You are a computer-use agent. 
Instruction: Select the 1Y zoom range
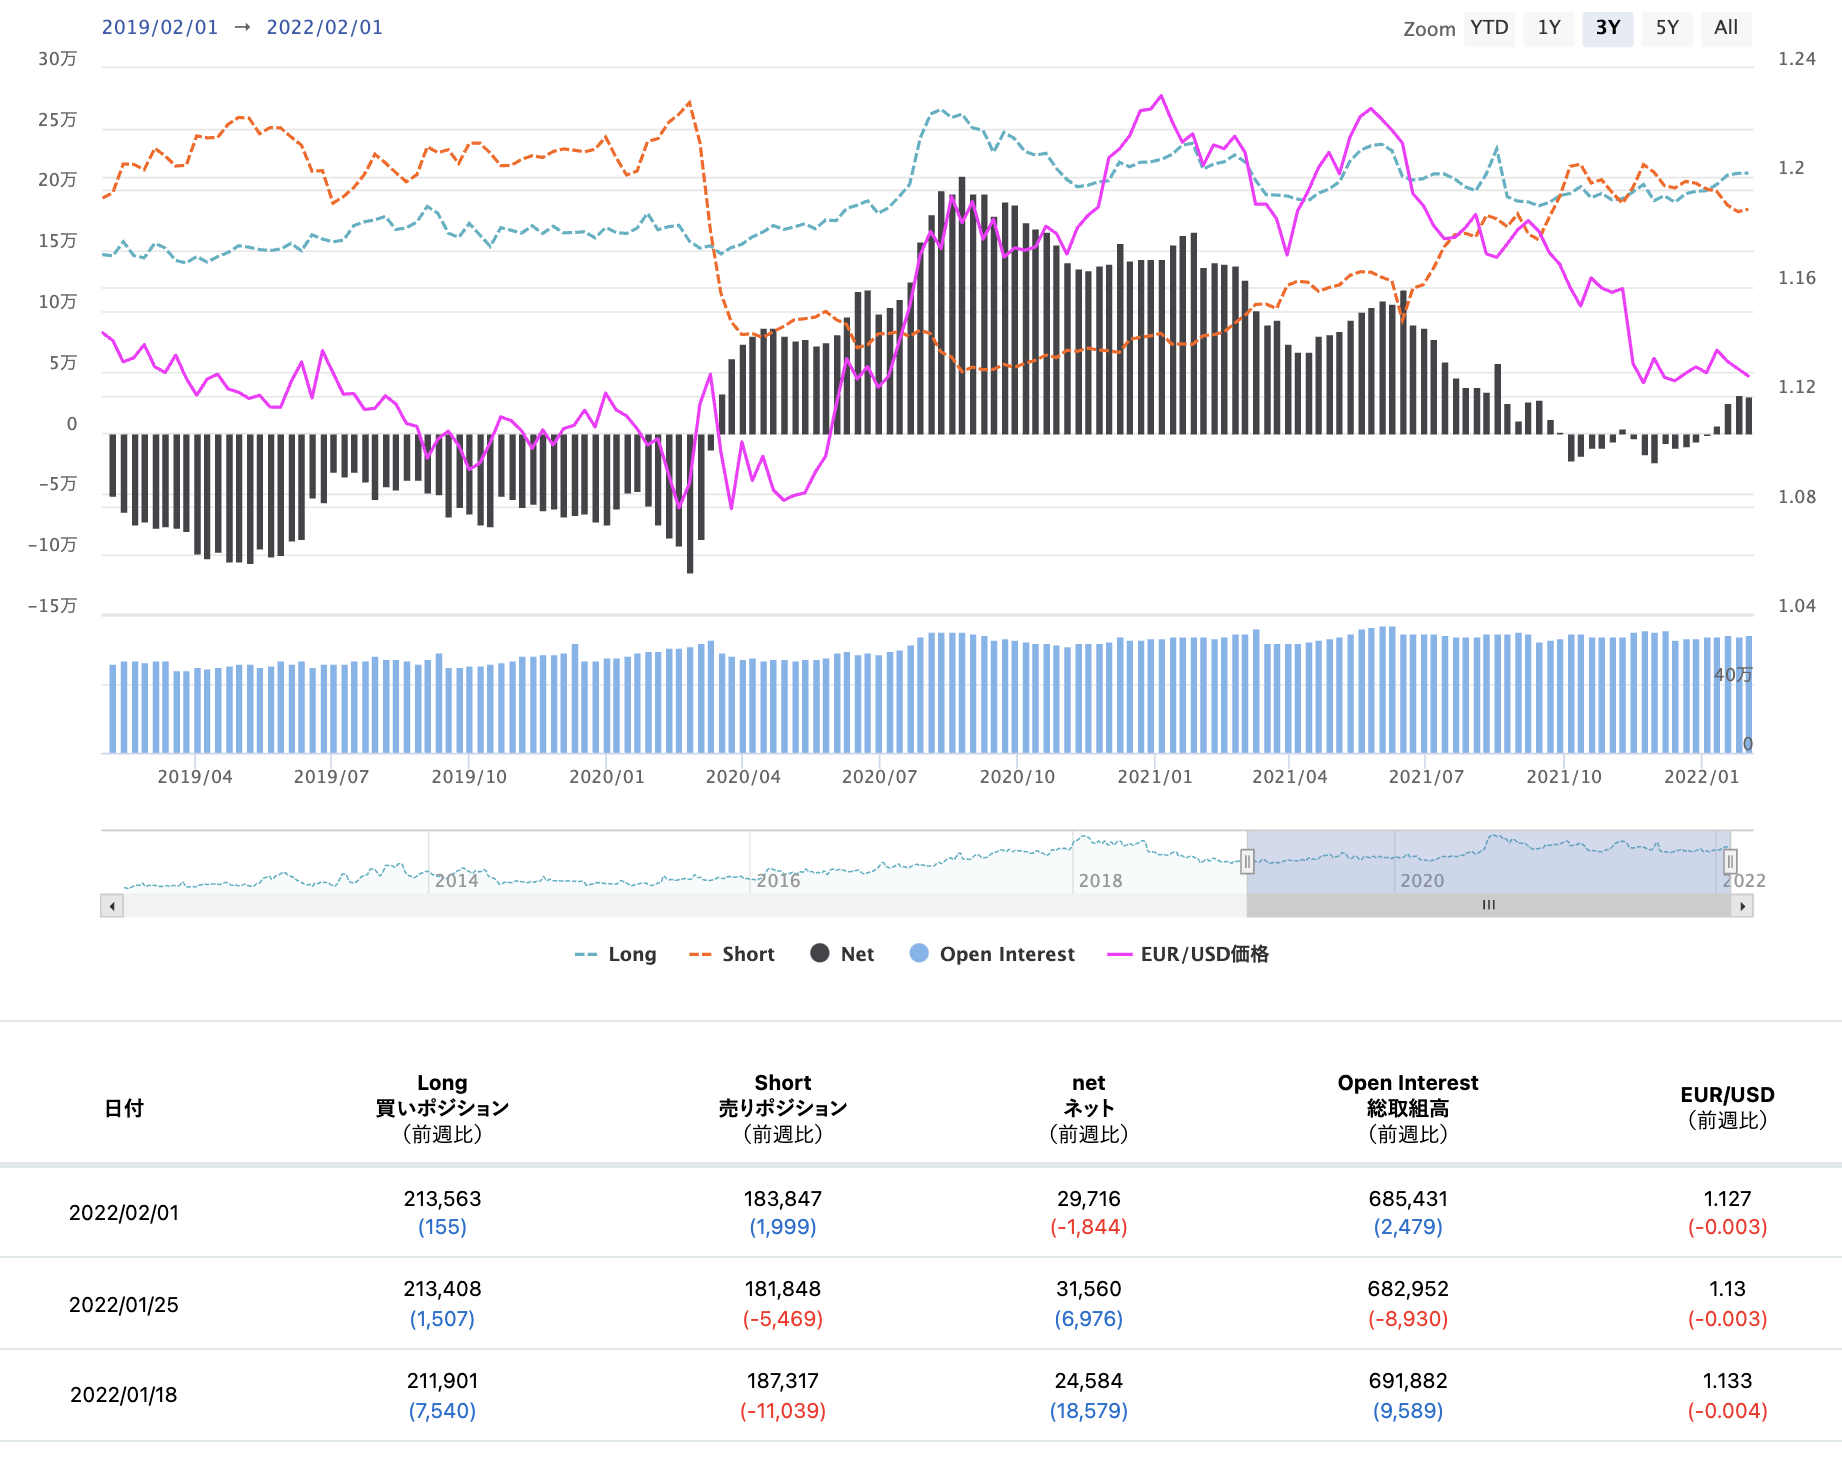[x=1549, y=28]
